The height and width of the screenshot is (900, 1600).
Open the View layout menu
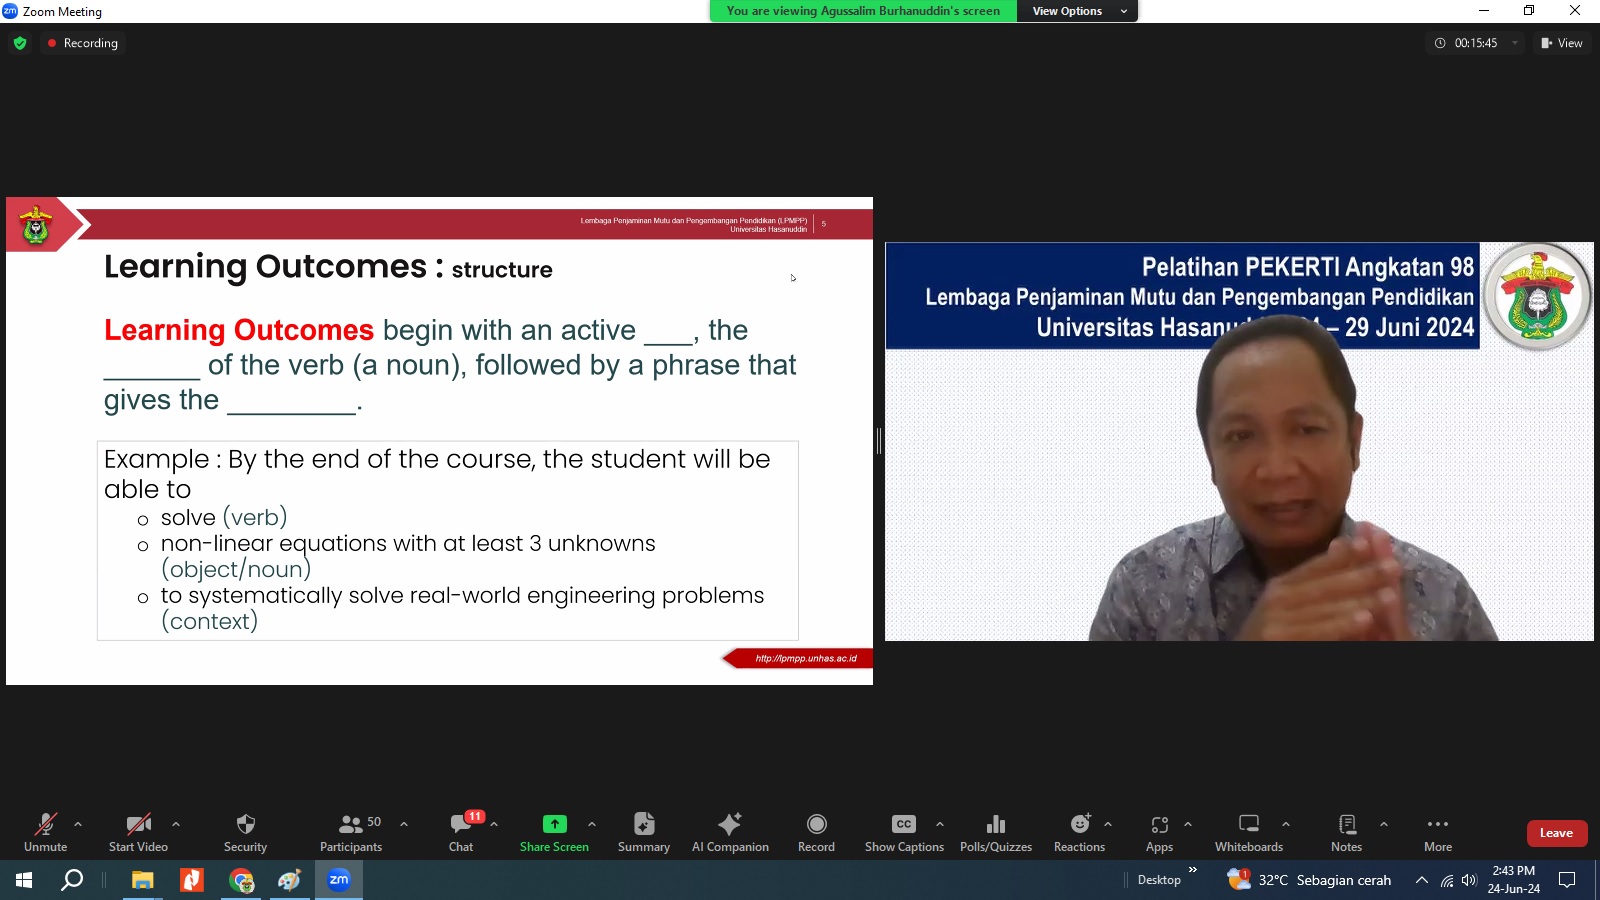1562,43
